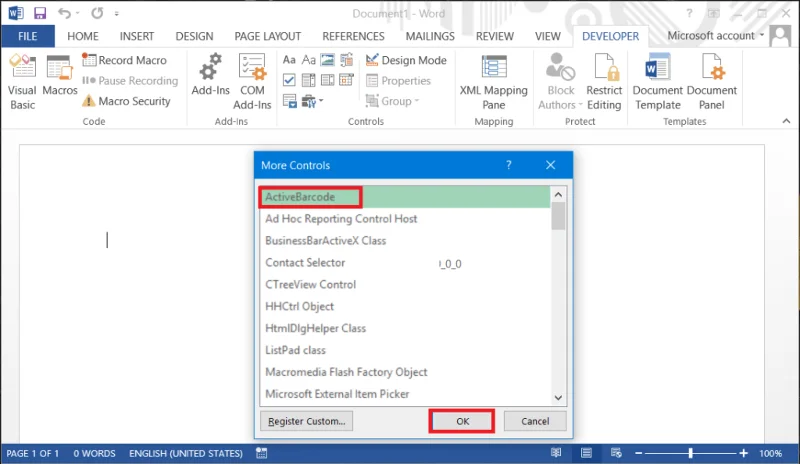Open the Macros list

click(60, 76)
